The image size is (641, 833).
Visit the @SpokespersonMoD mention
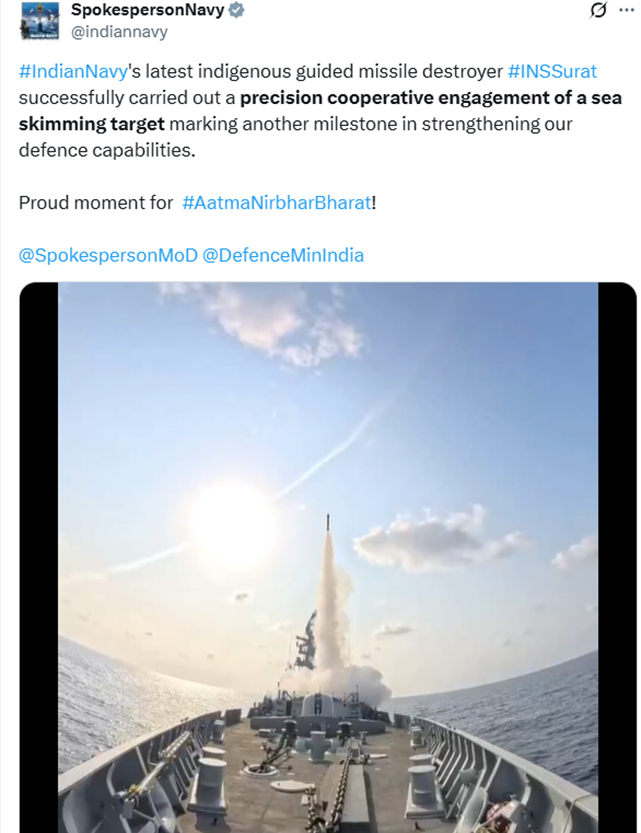pos(108,255)
